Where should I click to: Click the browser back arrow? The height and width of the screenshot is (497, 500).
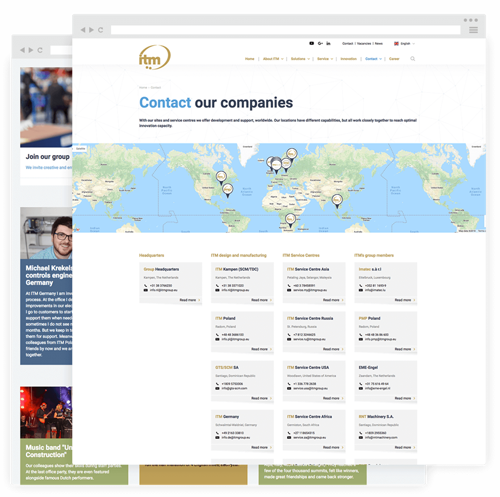tap(83, 30)
